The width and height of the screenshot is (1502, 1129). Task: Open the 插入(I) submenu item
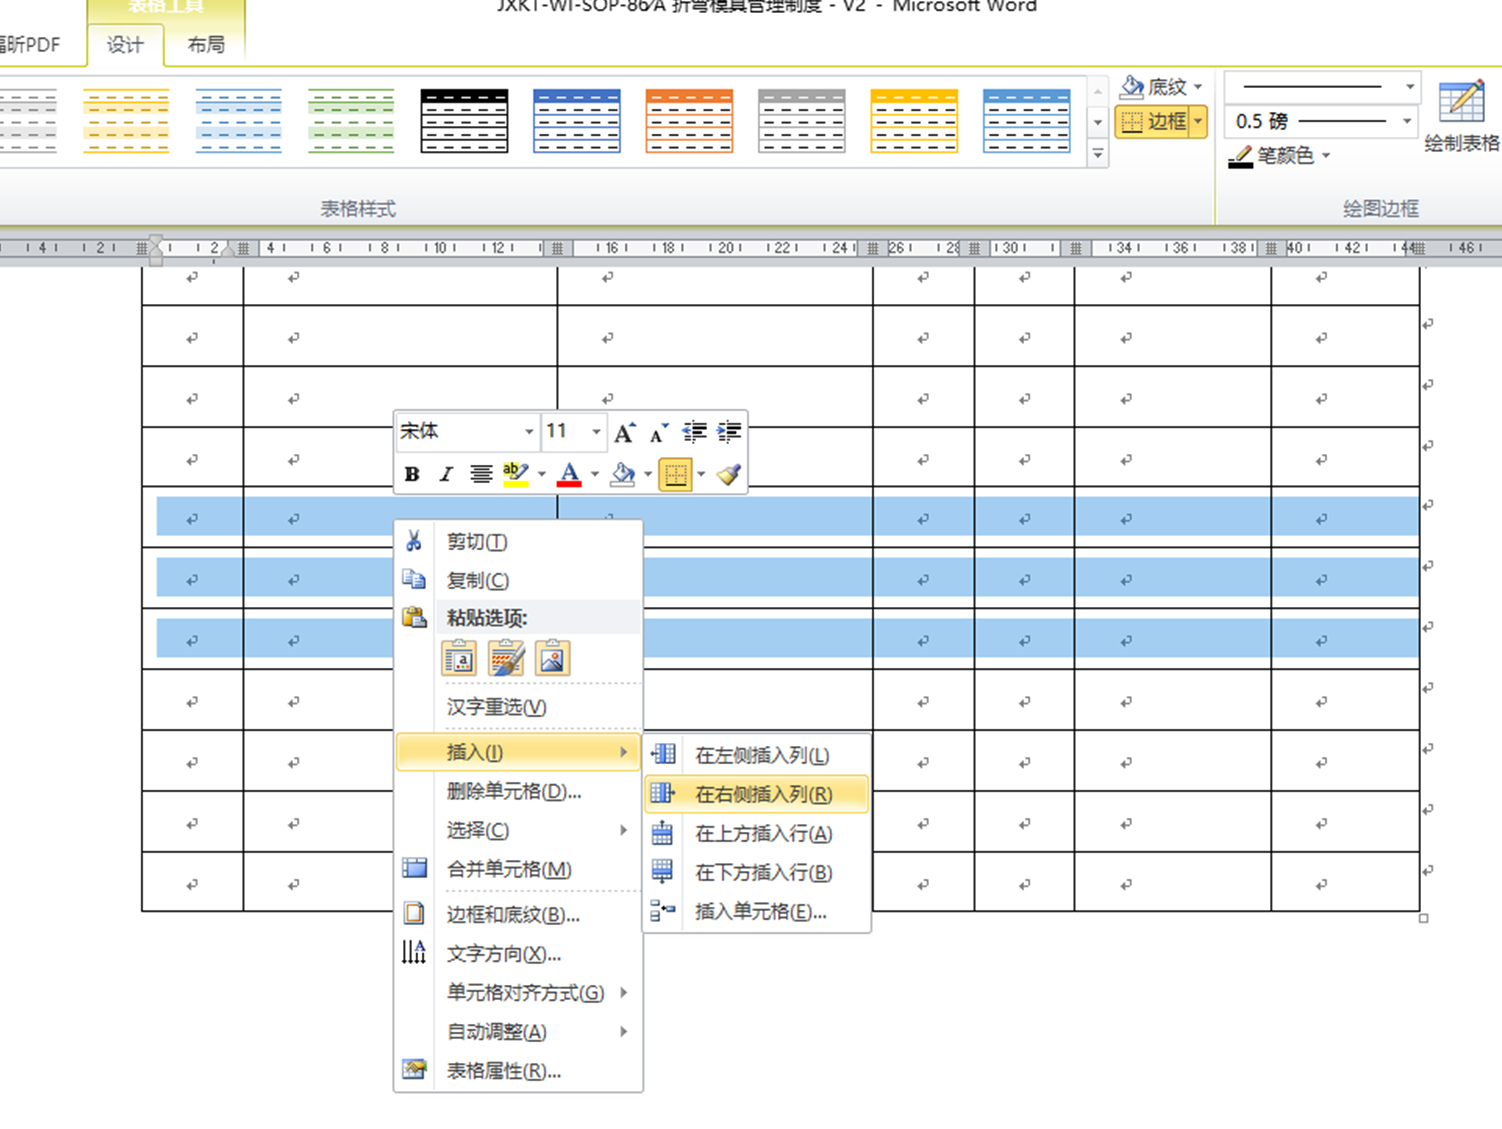click(518, 752)
